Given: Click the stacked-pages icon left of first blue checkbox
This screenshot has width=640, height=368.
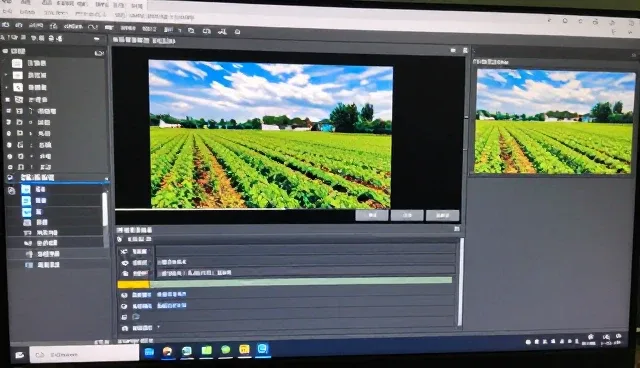Looking at the screenshot, I should pos(12,191).
